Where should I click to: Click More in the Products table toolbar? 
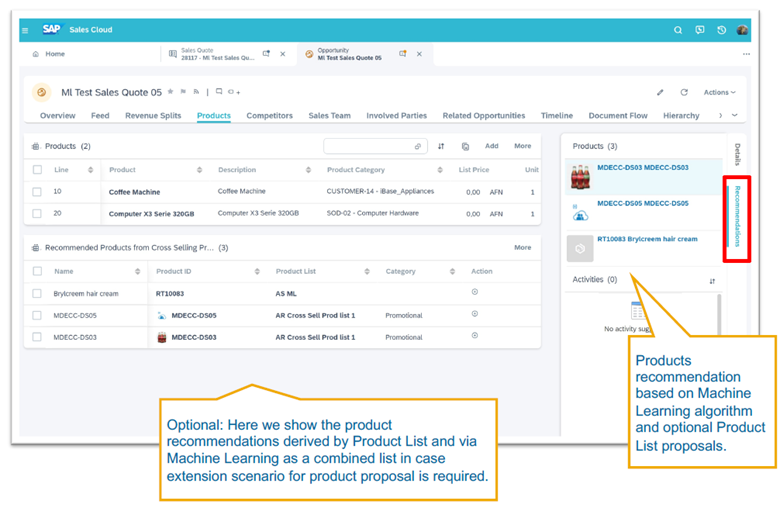tap(522, 146)
